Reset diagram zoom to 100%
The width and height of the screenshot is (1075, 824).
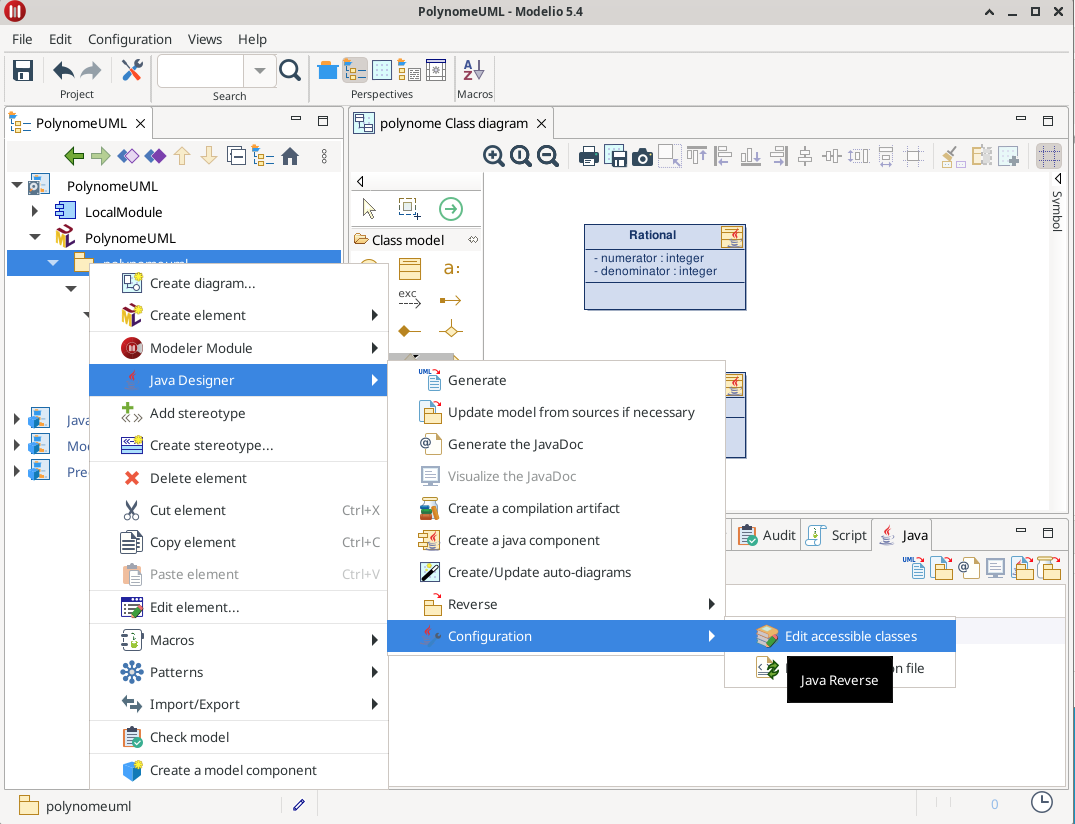click(520, 156)
